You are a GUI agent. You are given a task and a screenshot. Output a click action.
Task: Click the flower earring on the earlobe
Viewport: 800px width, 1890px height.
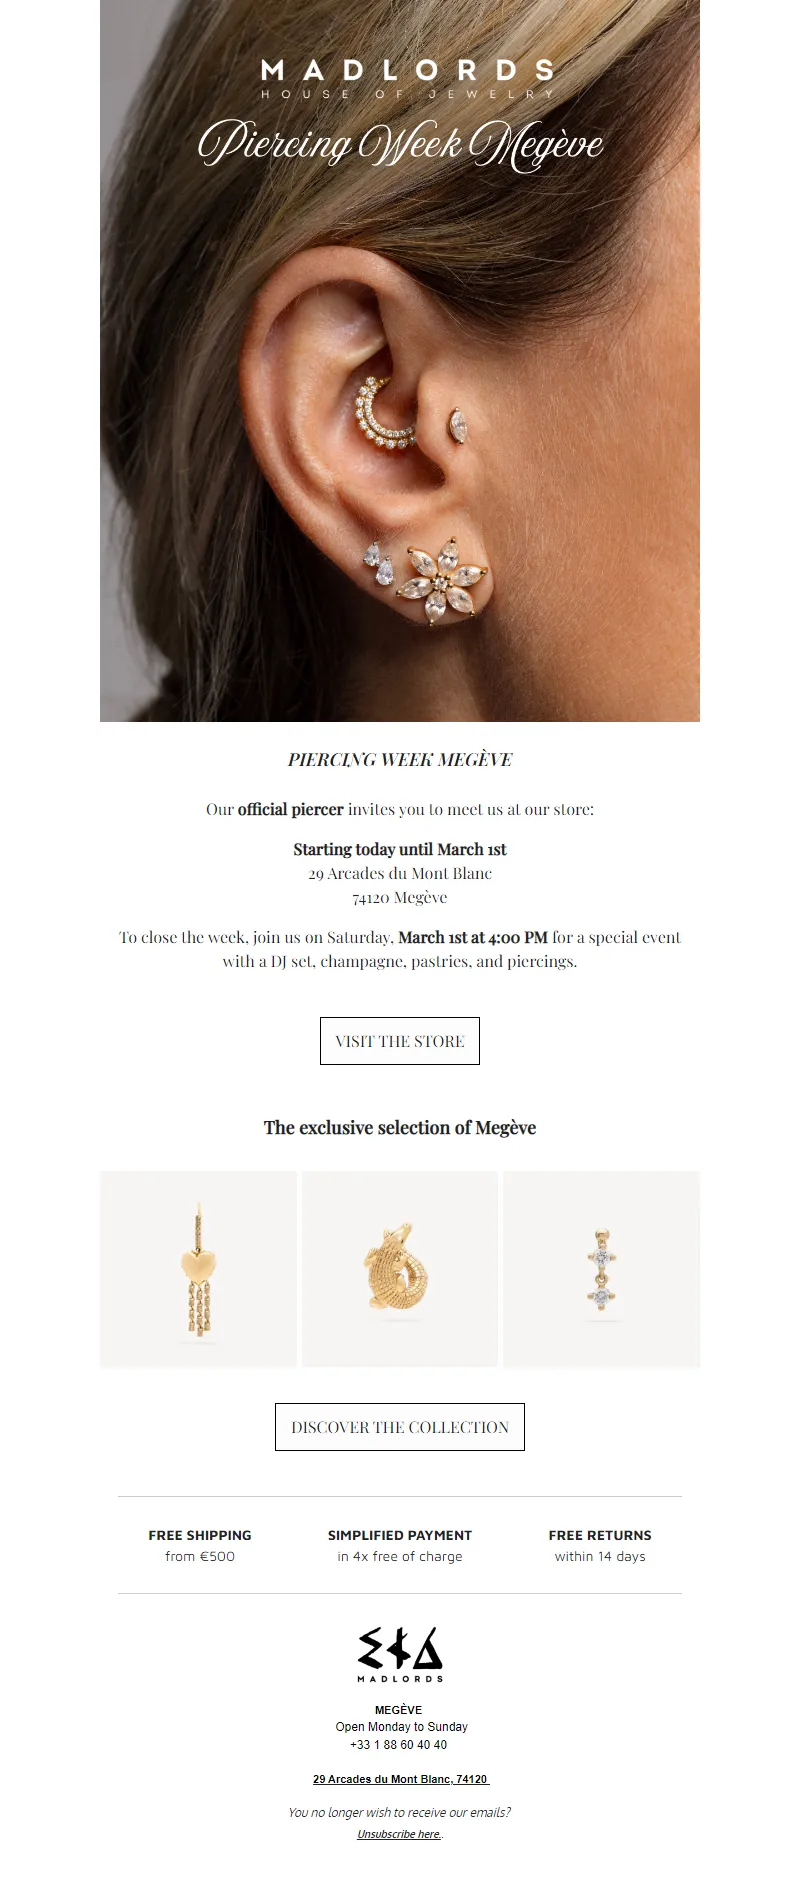click(x=441, y=580)
